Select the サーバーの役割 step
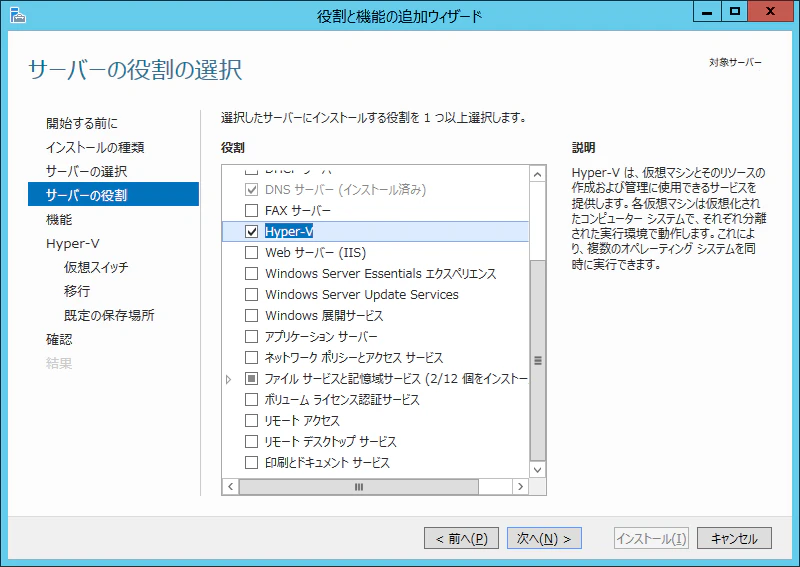The height and width of the screenshot is (567, 800). 113,194
